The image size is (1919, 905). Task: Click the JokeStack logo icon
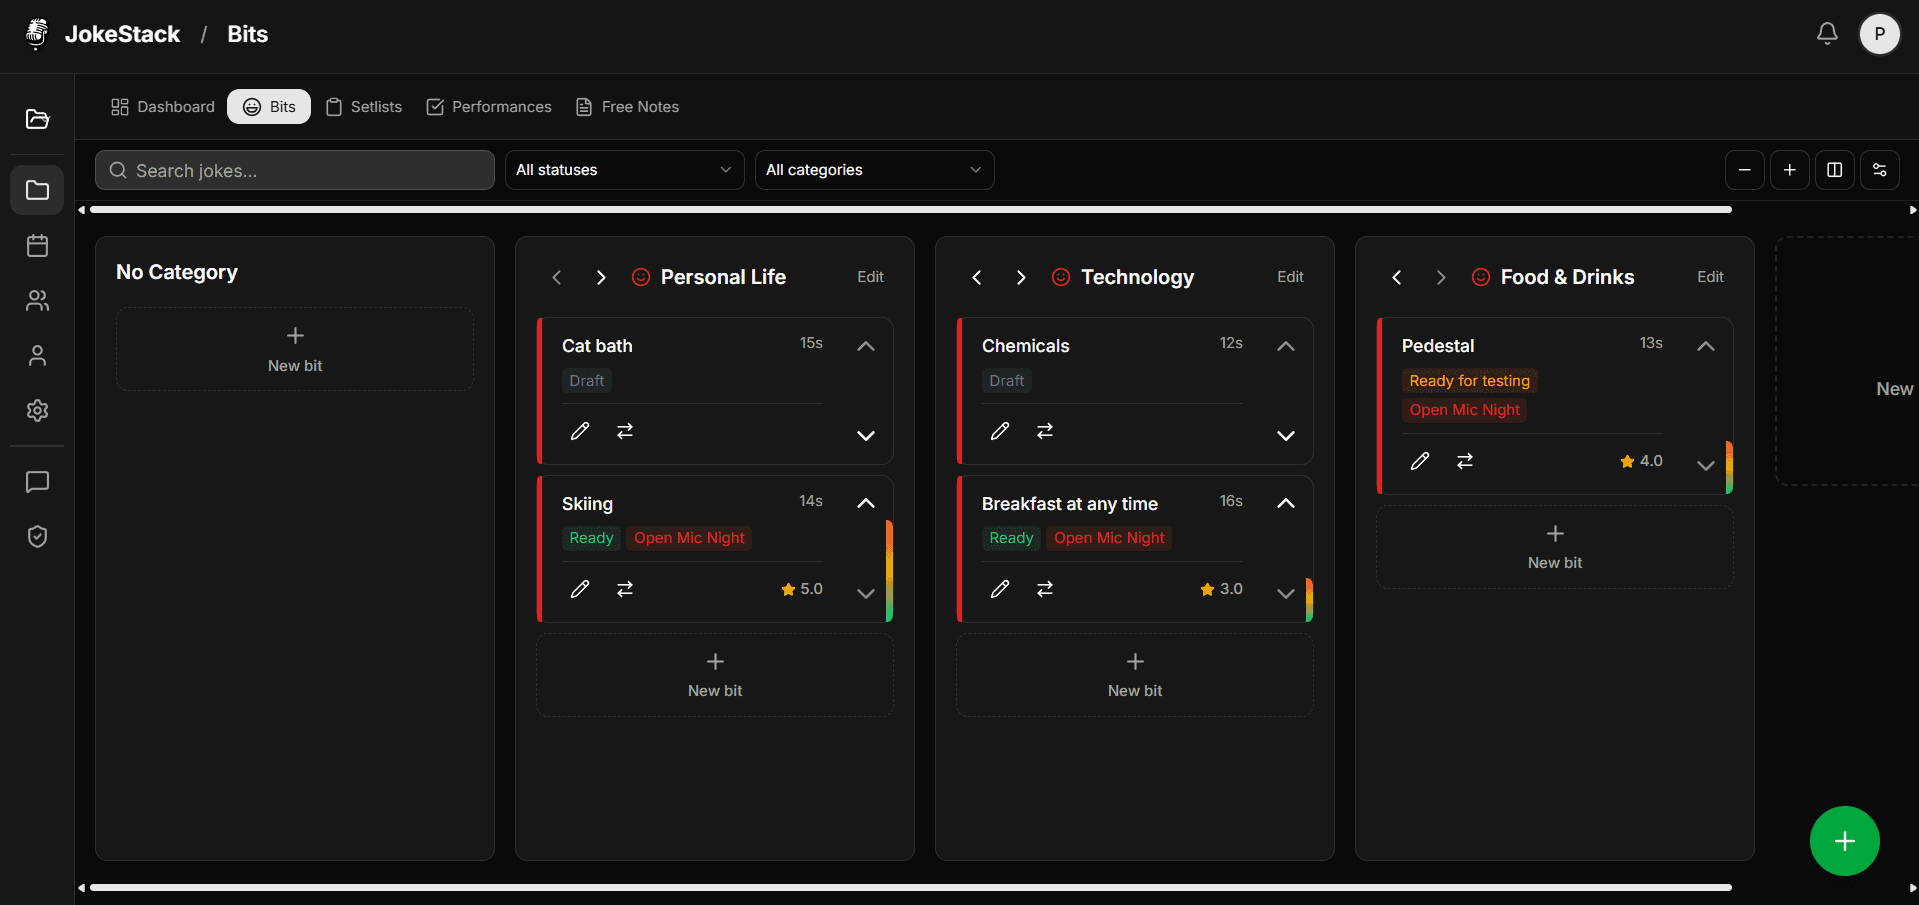click(37, 34)
